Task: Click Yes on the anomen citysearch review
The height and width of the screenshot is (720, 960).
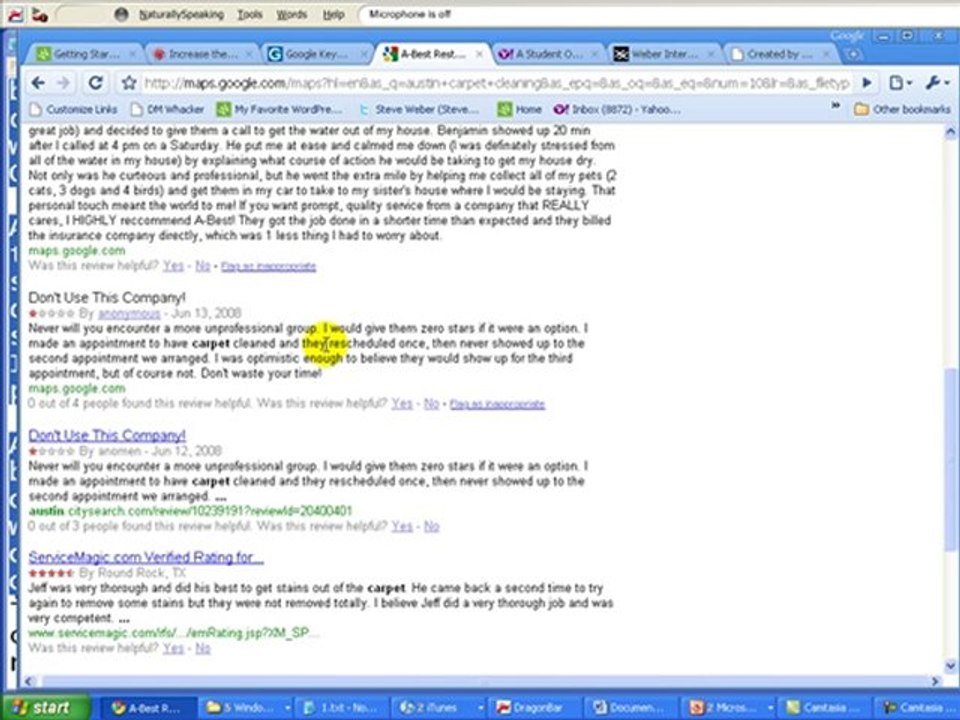Action: (402, 526)
